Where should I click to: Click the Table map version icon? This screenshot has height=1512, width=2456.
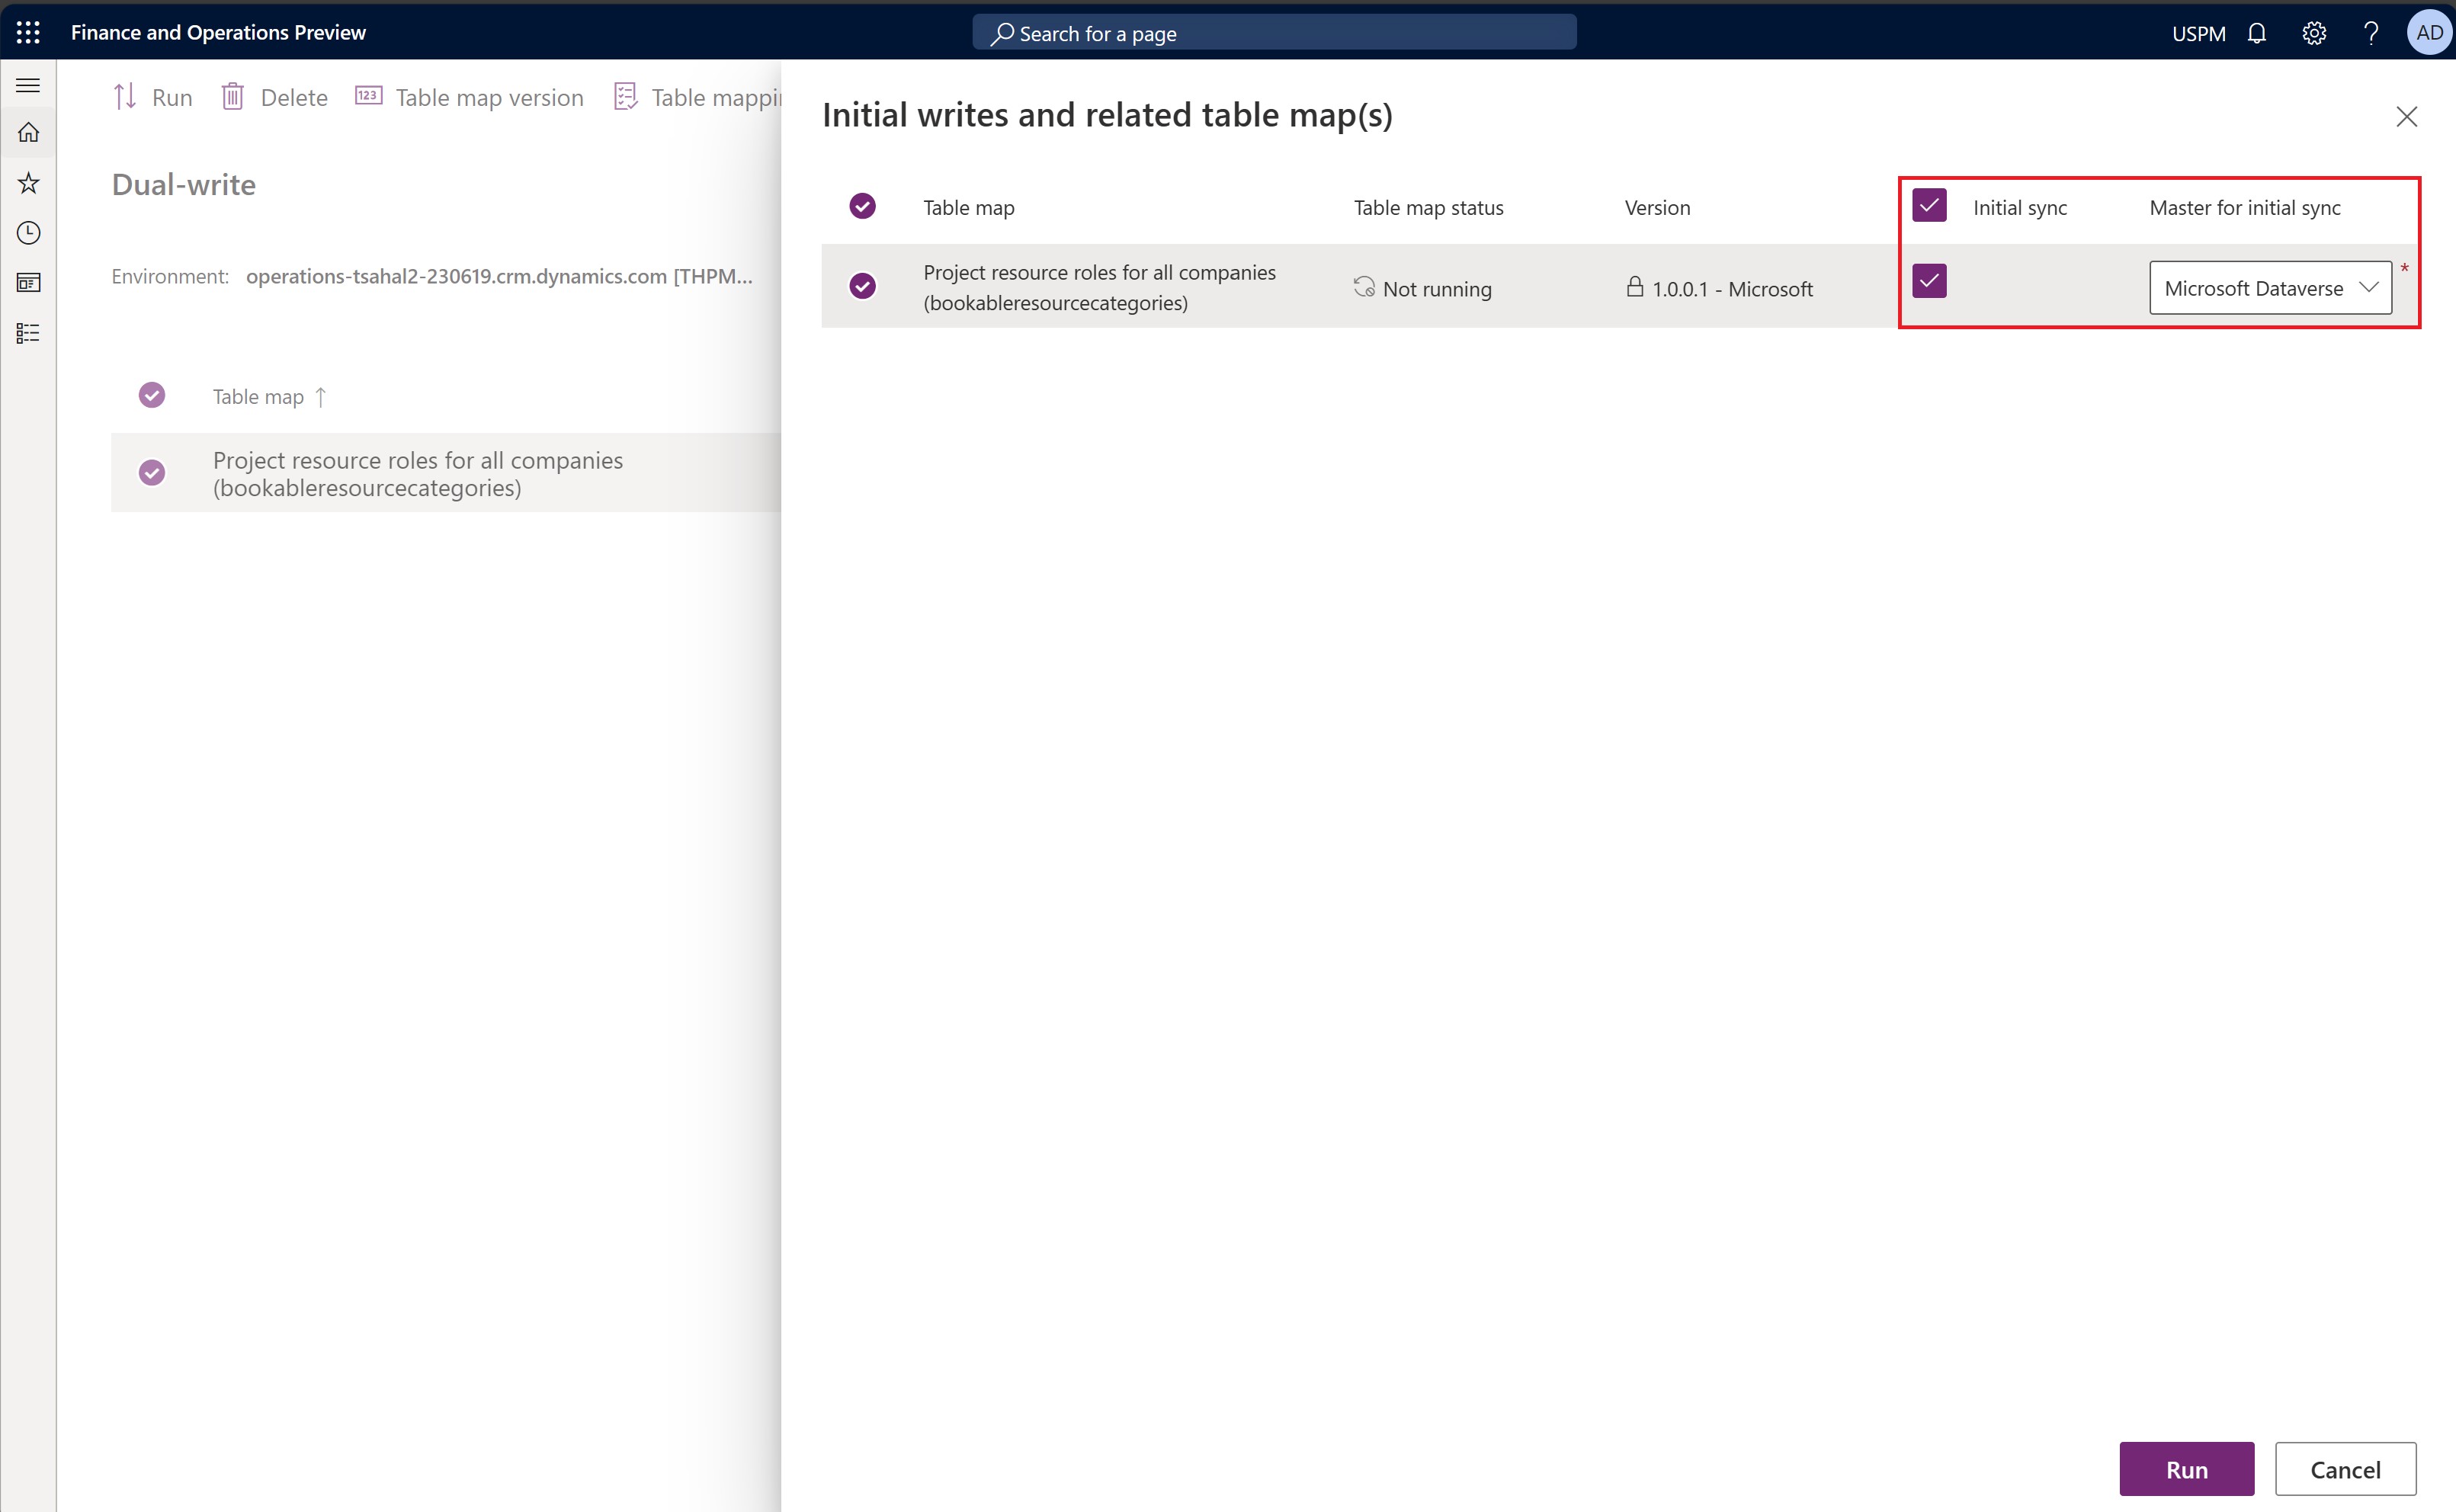[368, 97]
